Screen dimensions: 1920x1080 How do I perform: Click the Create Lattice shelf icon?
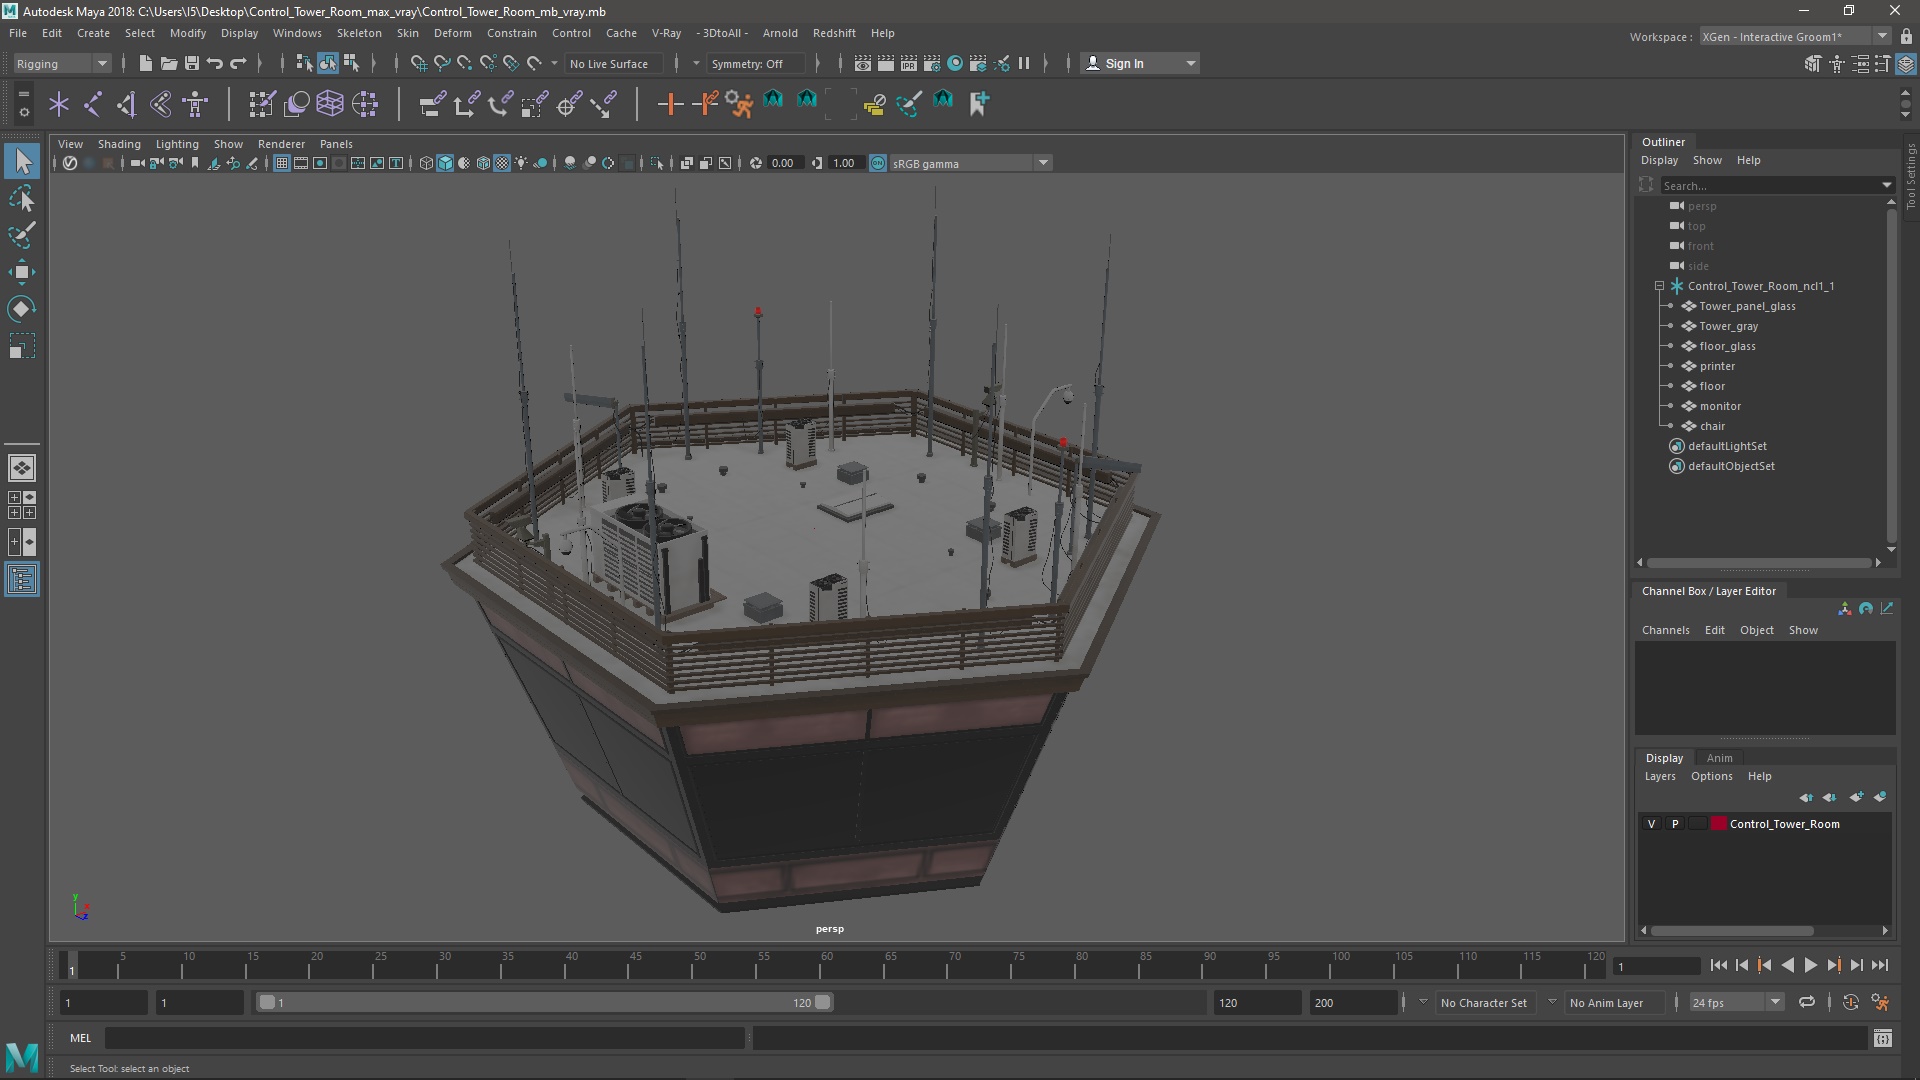[x=330, y=103]
